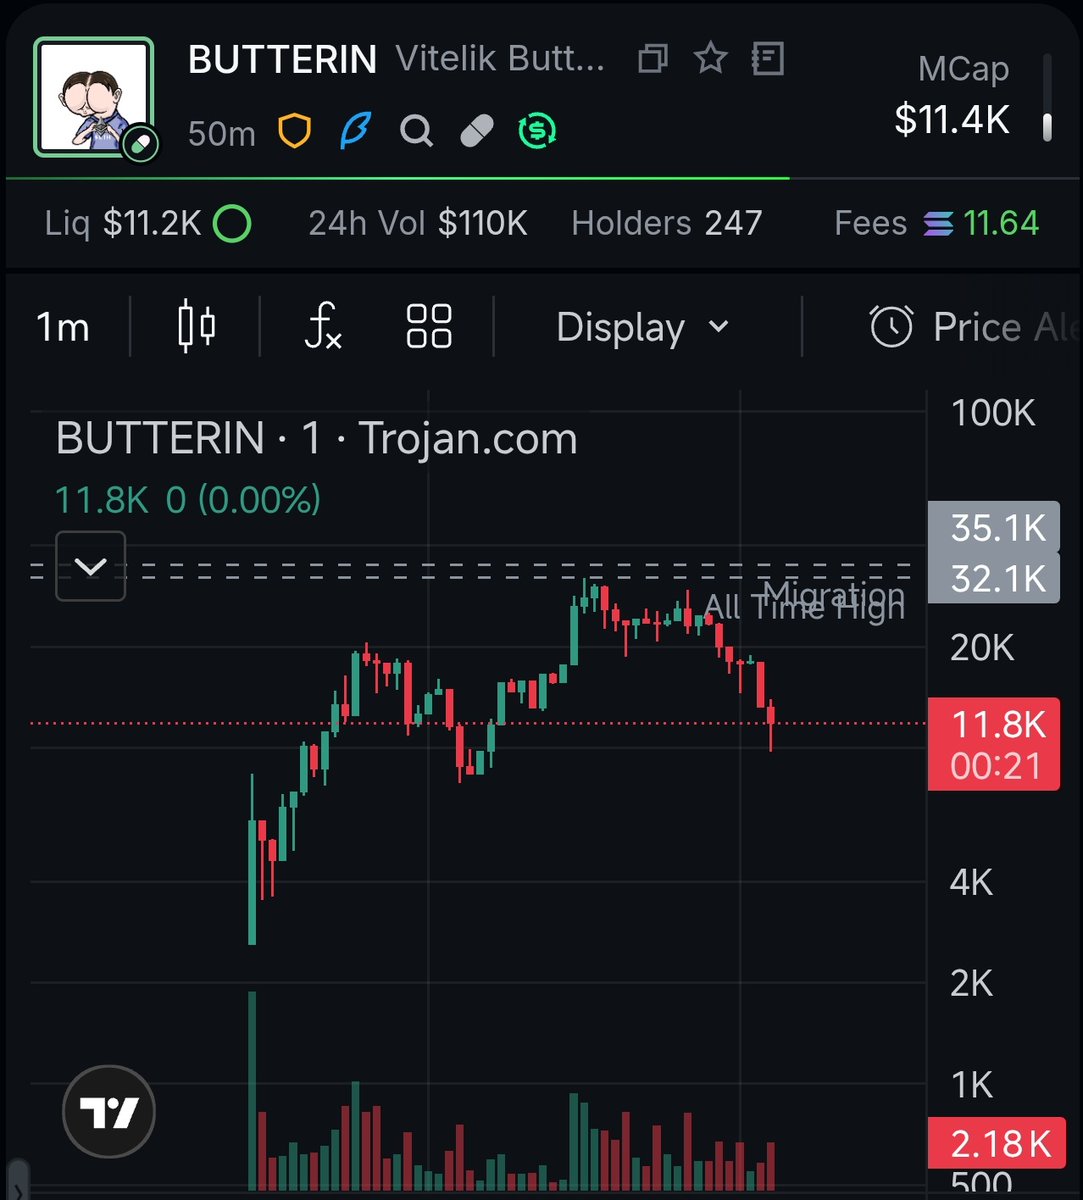This screenshot has width=1083, height=1200.
Task: Click the Liq $11.2K stat
Action: pyautogui.click(x=124, y=223)
